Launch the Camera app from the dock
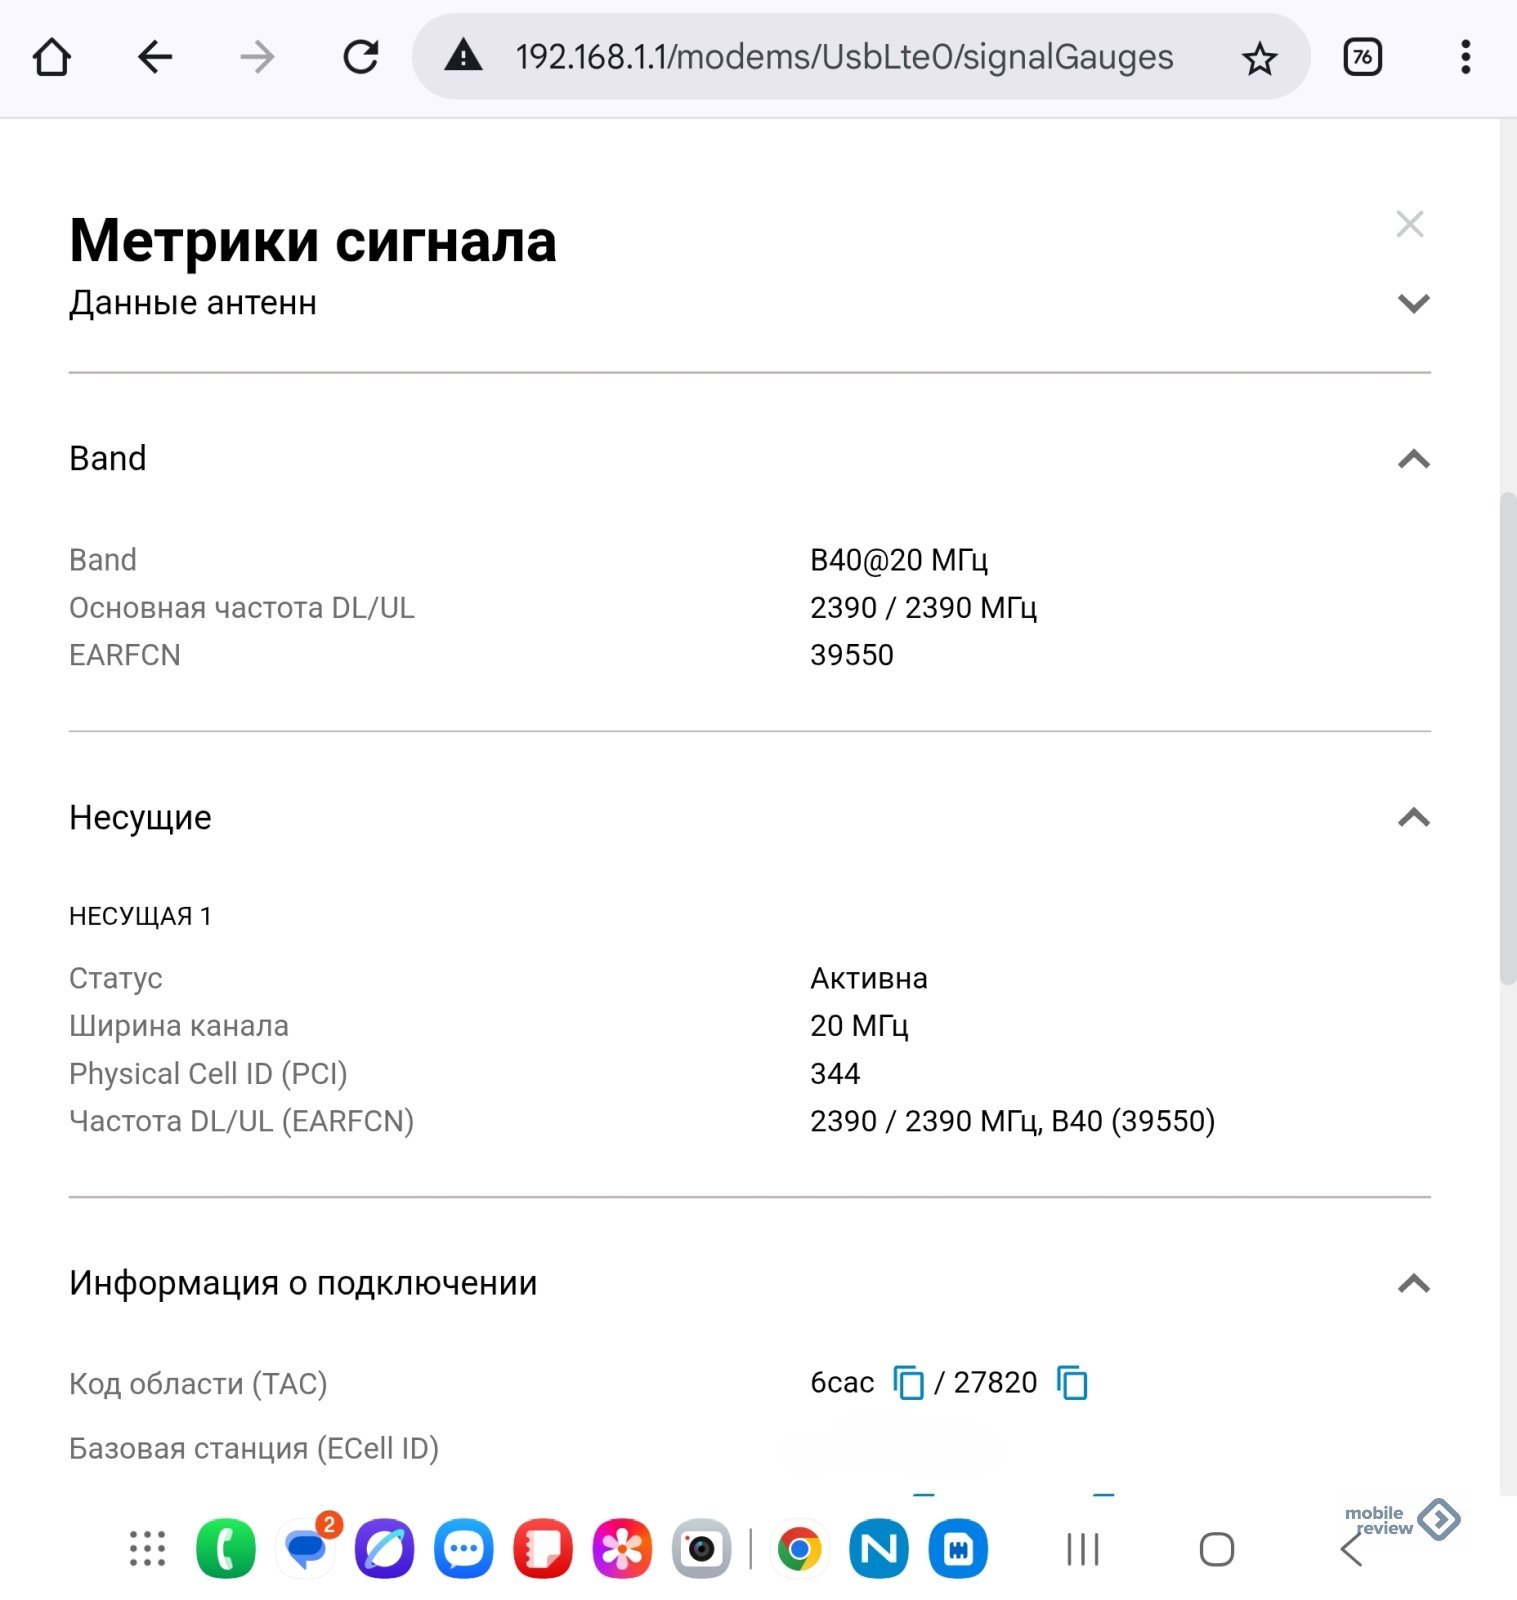 click(x=701, y=1549)
